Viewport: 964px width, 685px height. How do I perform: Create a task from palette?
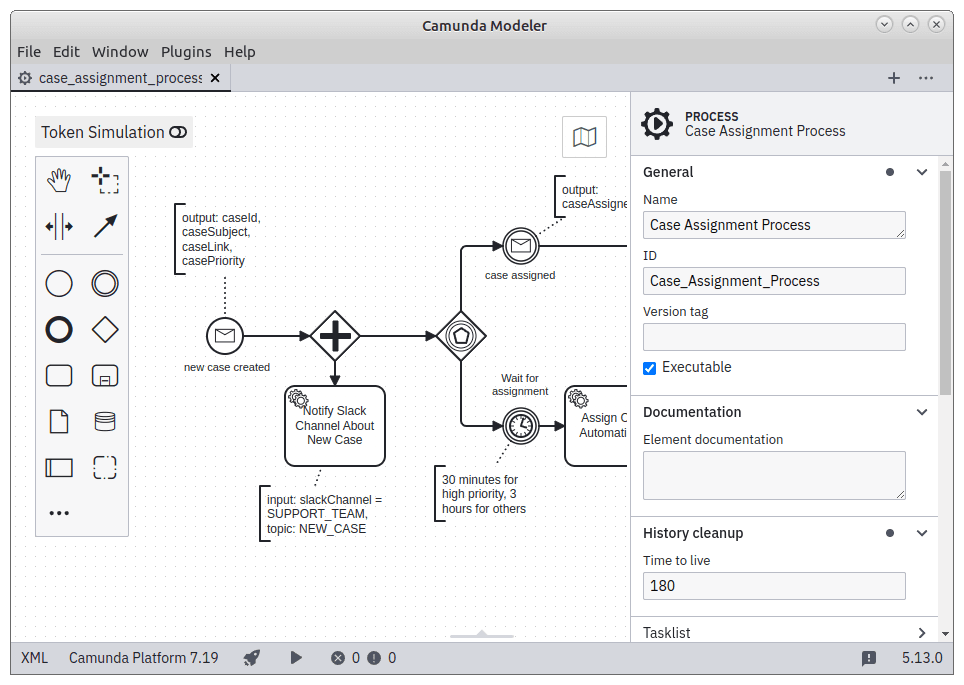point(59,376)
